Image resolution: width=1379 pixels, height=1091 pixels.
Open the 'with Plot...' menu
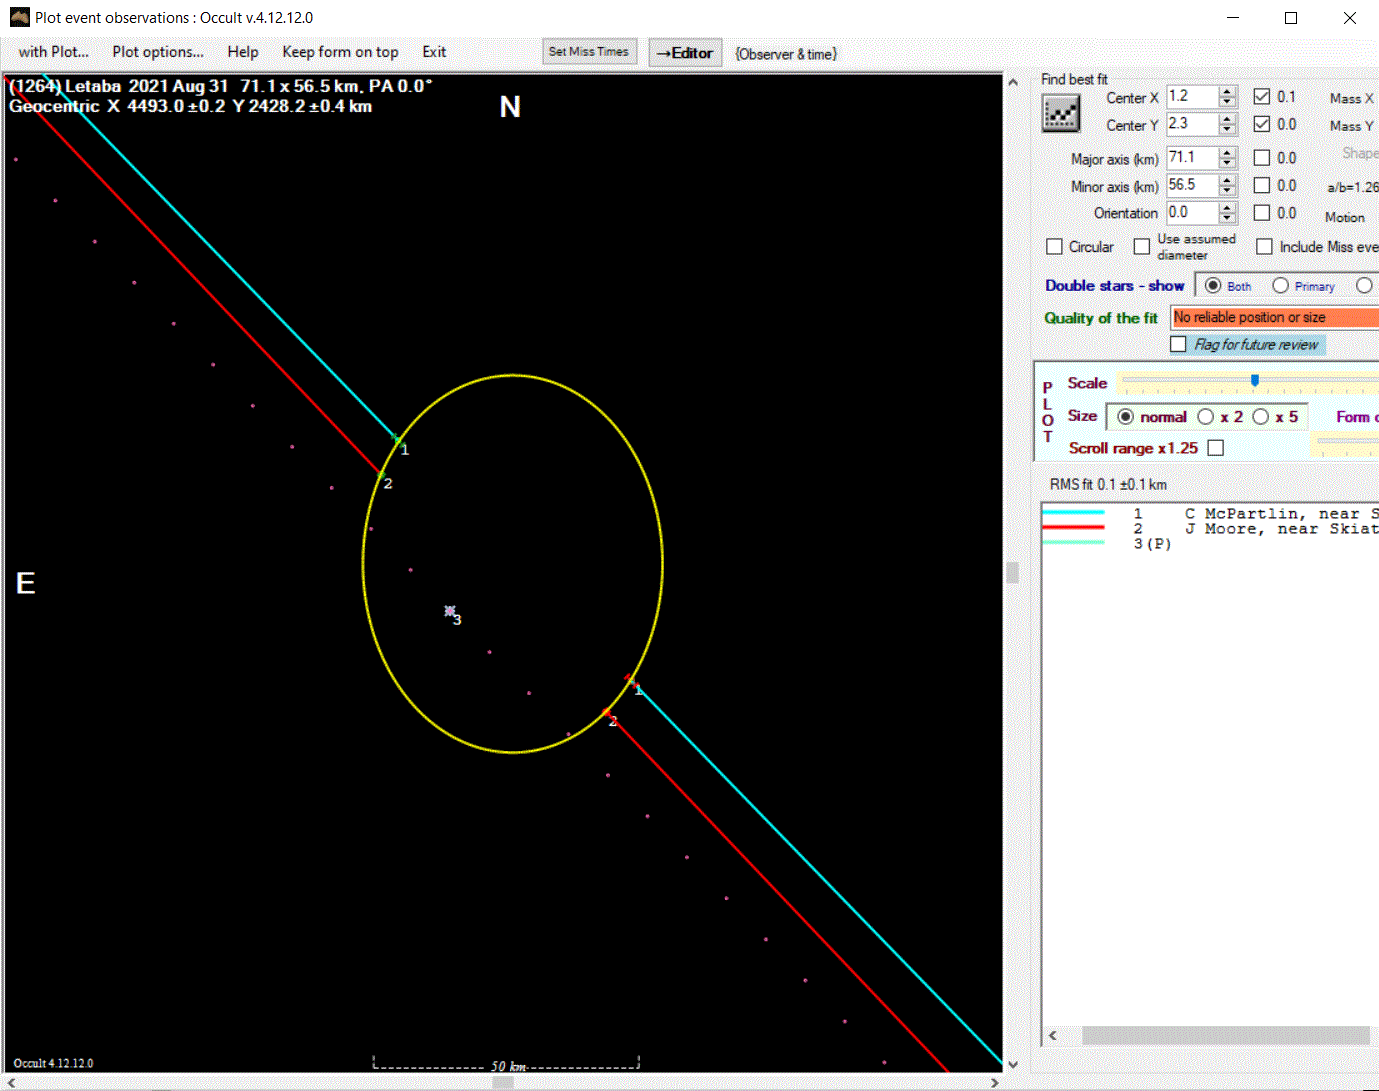coord(53,52)
